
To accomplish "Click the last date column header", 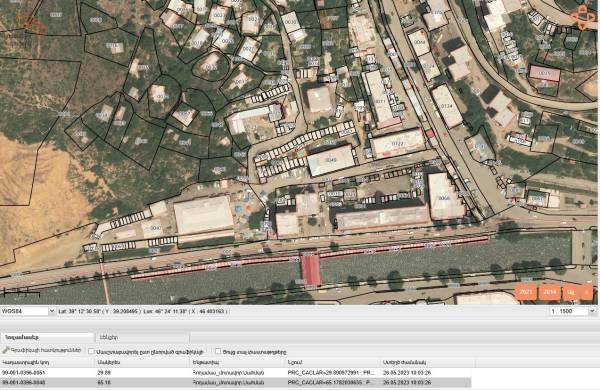I will point(427,362).
